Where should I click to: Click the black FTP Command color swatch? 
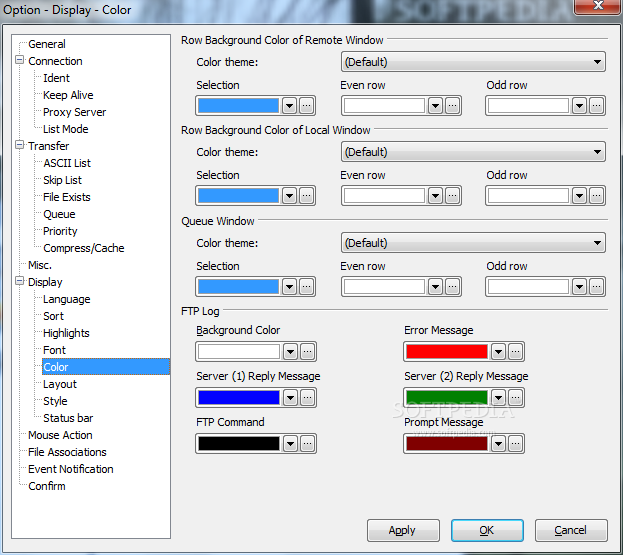[x=239, y=443]
